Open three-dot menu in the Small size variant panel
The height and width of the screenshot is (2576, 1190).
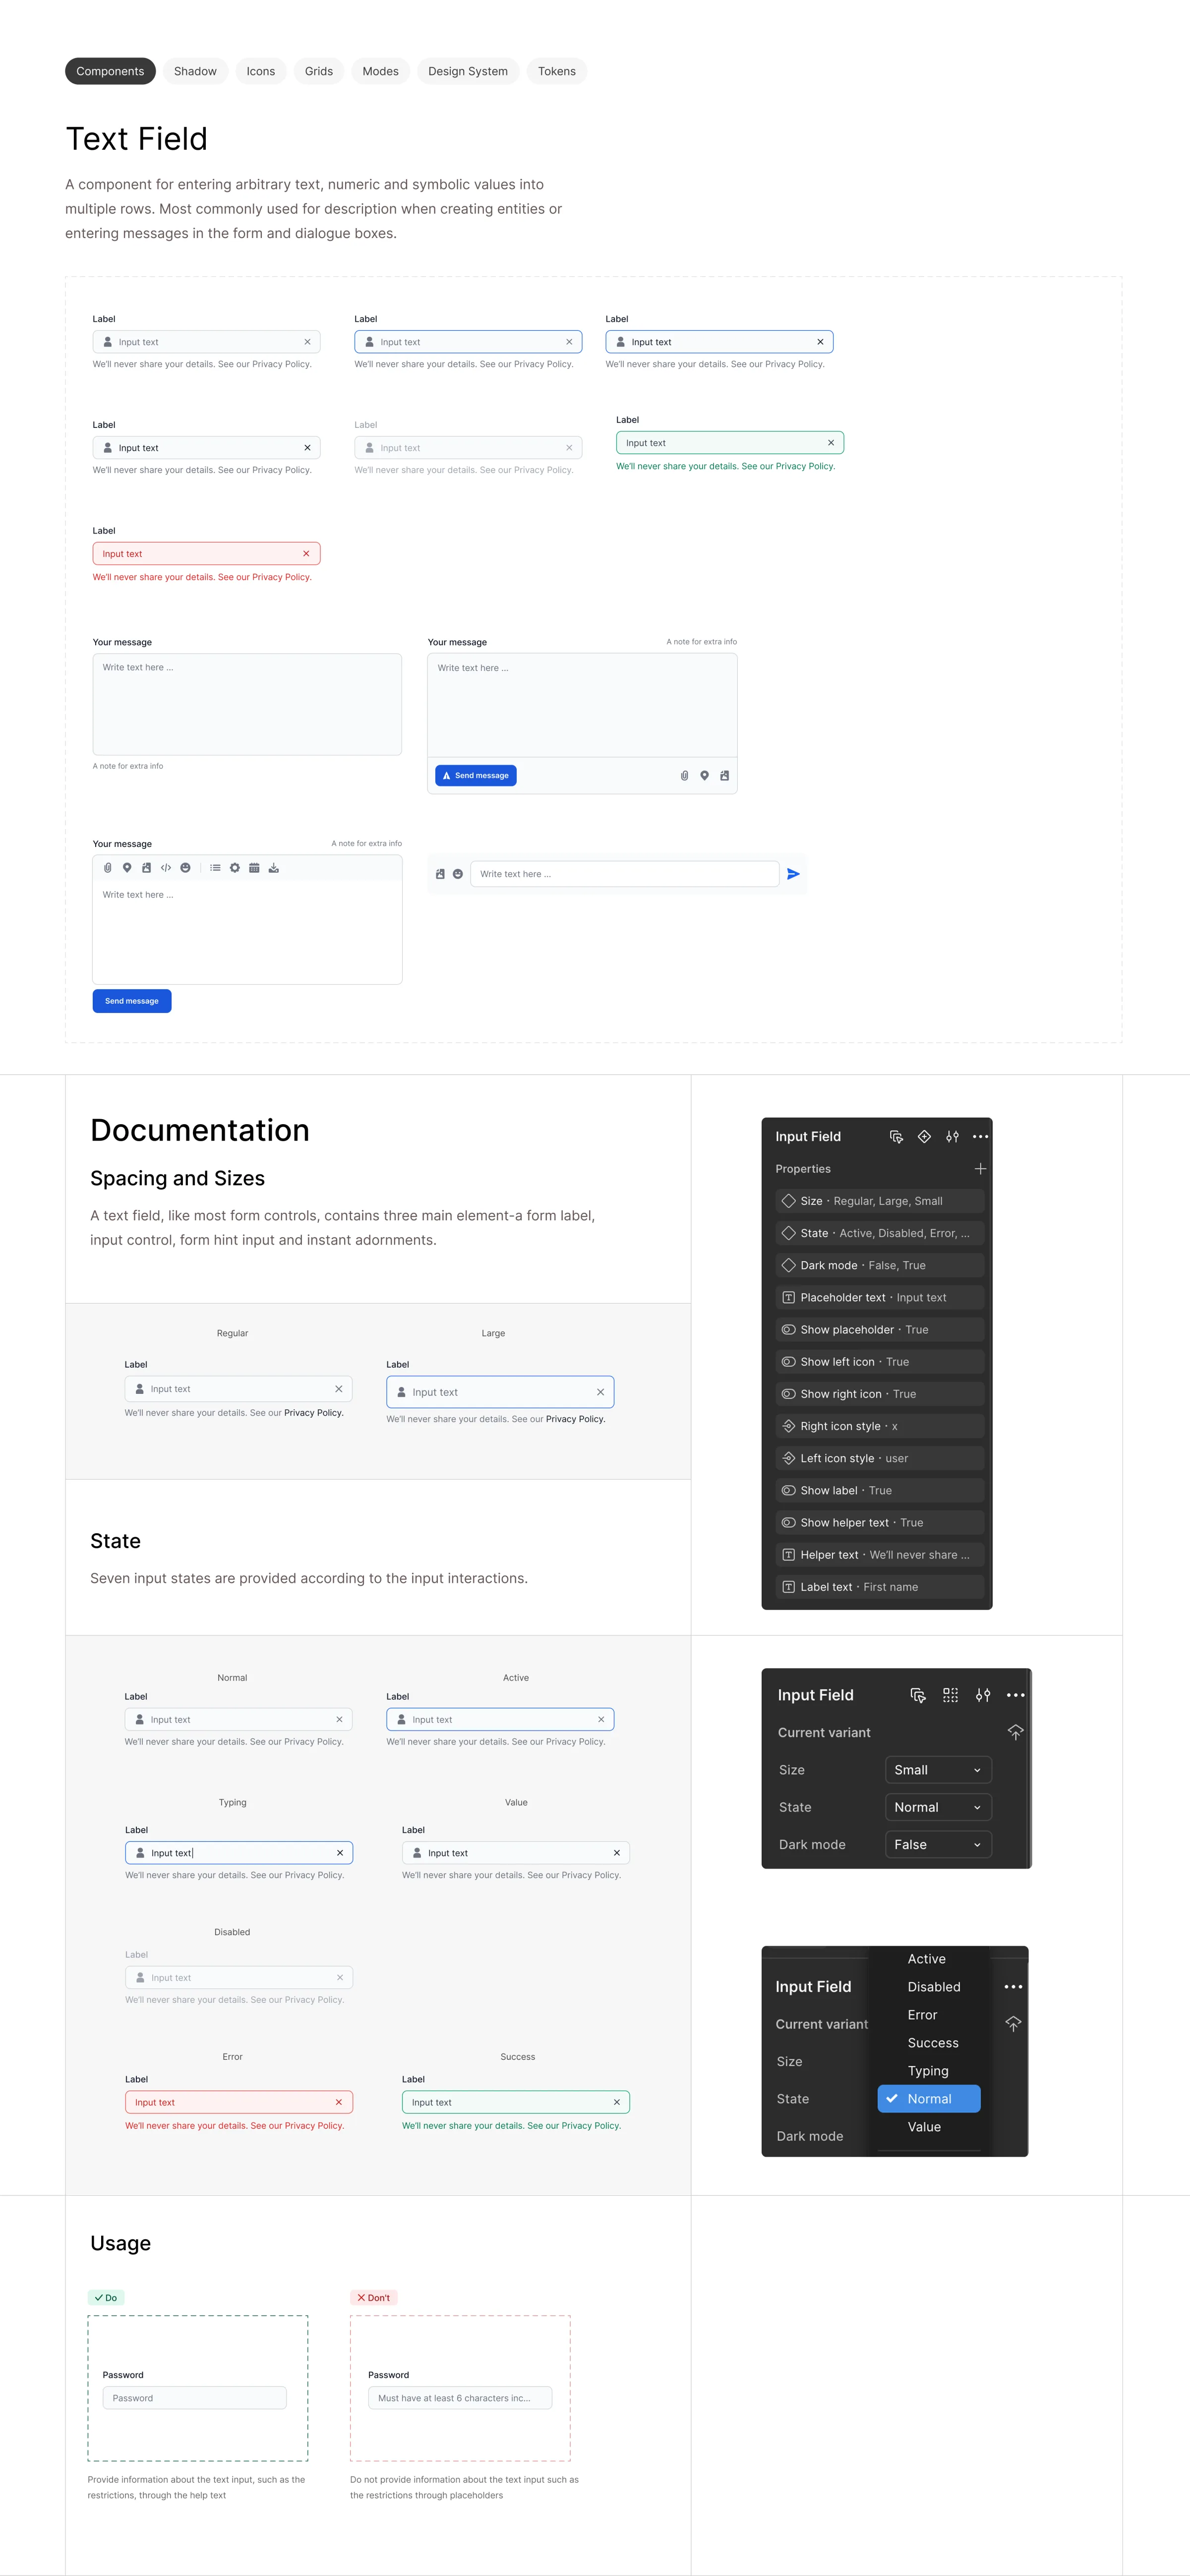(1015, 1695)
